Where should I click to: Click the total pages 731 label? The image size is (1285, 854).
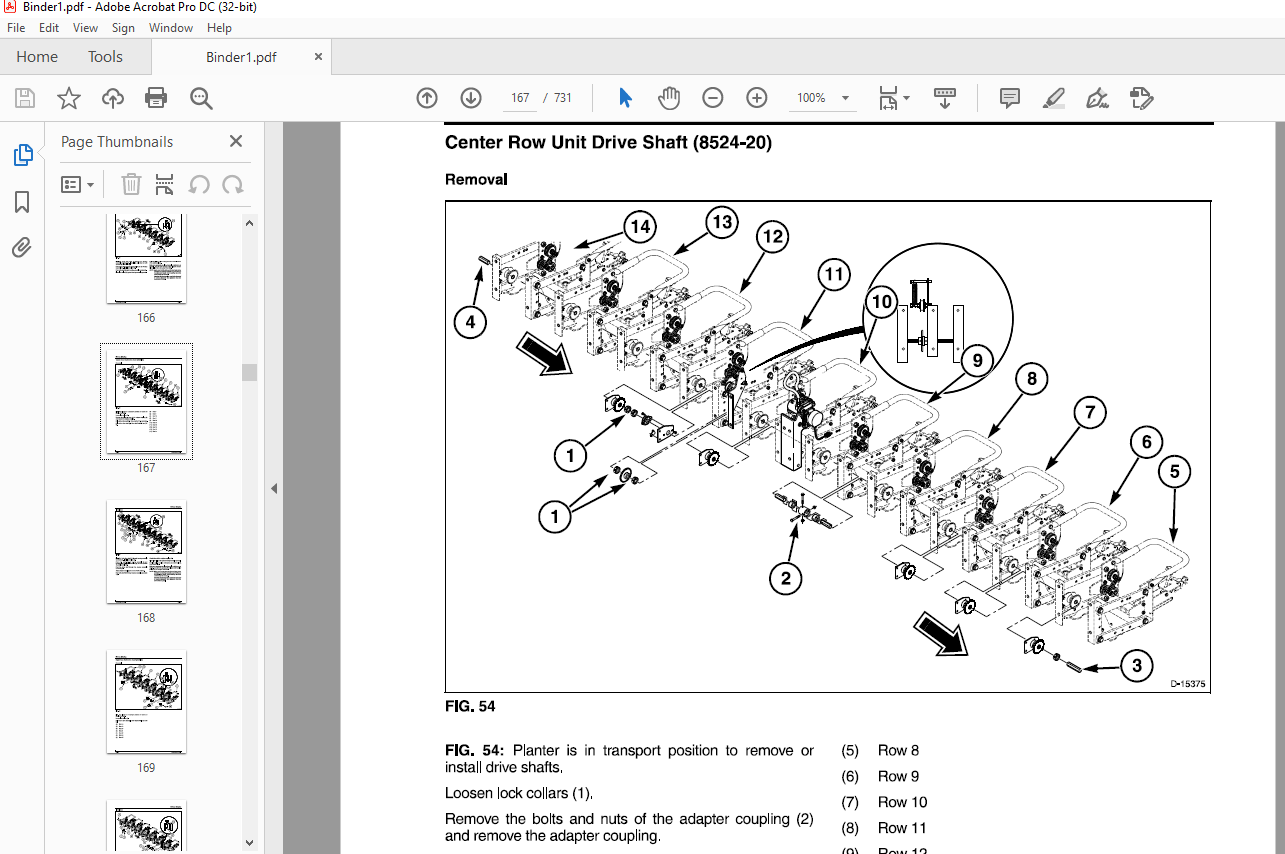pyautogui.click(x=563, y=98)
